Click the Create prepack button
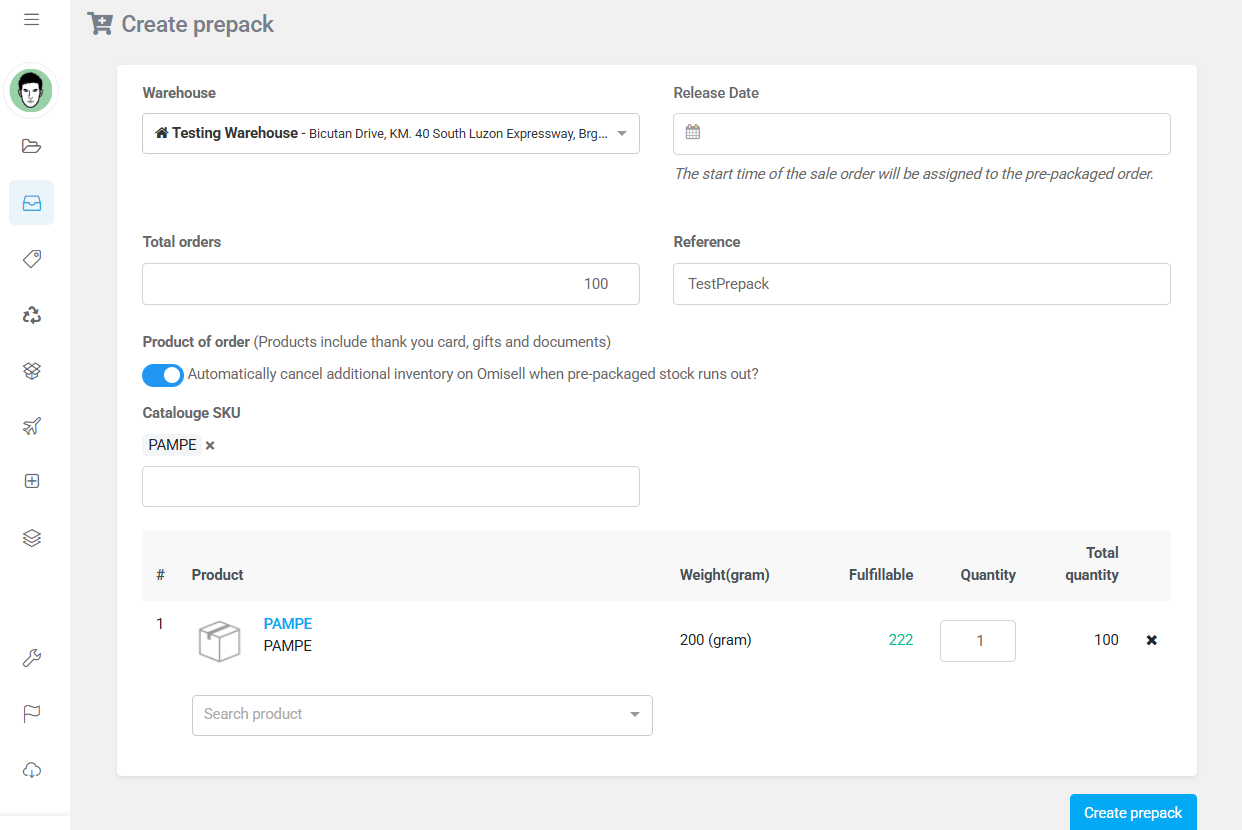 coord(1132,813)
